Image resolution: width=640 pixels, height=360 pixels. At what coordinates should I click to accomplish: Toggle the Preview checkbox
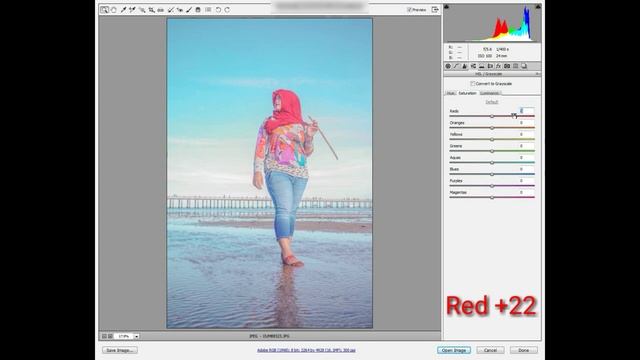coord(409,9)
